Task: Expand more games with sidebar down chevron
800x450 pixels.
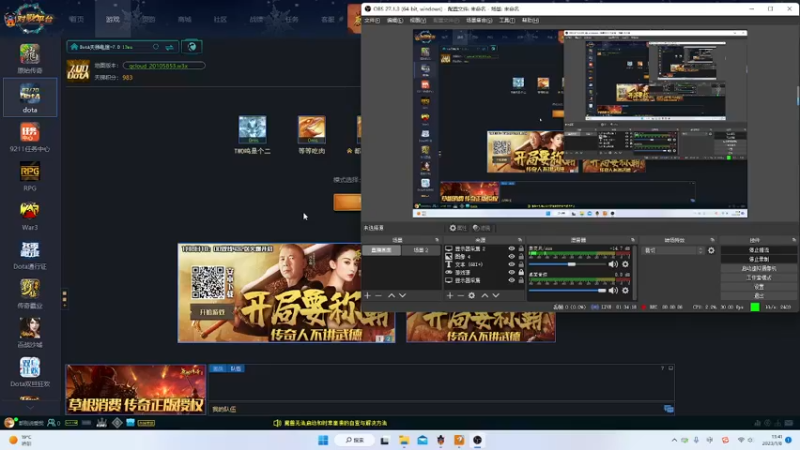Action: [x=30, y=408]
